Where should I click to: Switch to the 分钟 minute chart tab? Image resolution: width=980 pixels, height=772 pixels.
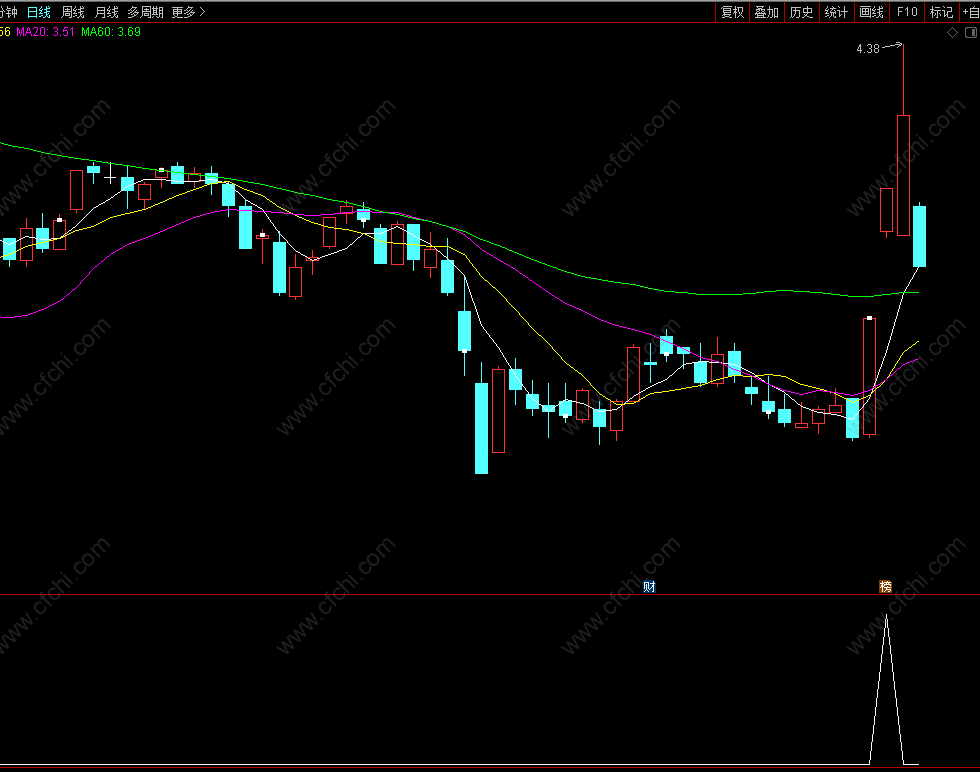pyautogui.click(x=9, y=12)
